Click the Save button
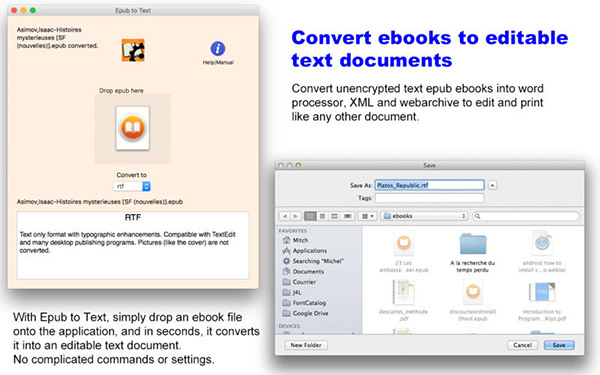Viewport: 600px width, 375px height. [x=559, y=345]
